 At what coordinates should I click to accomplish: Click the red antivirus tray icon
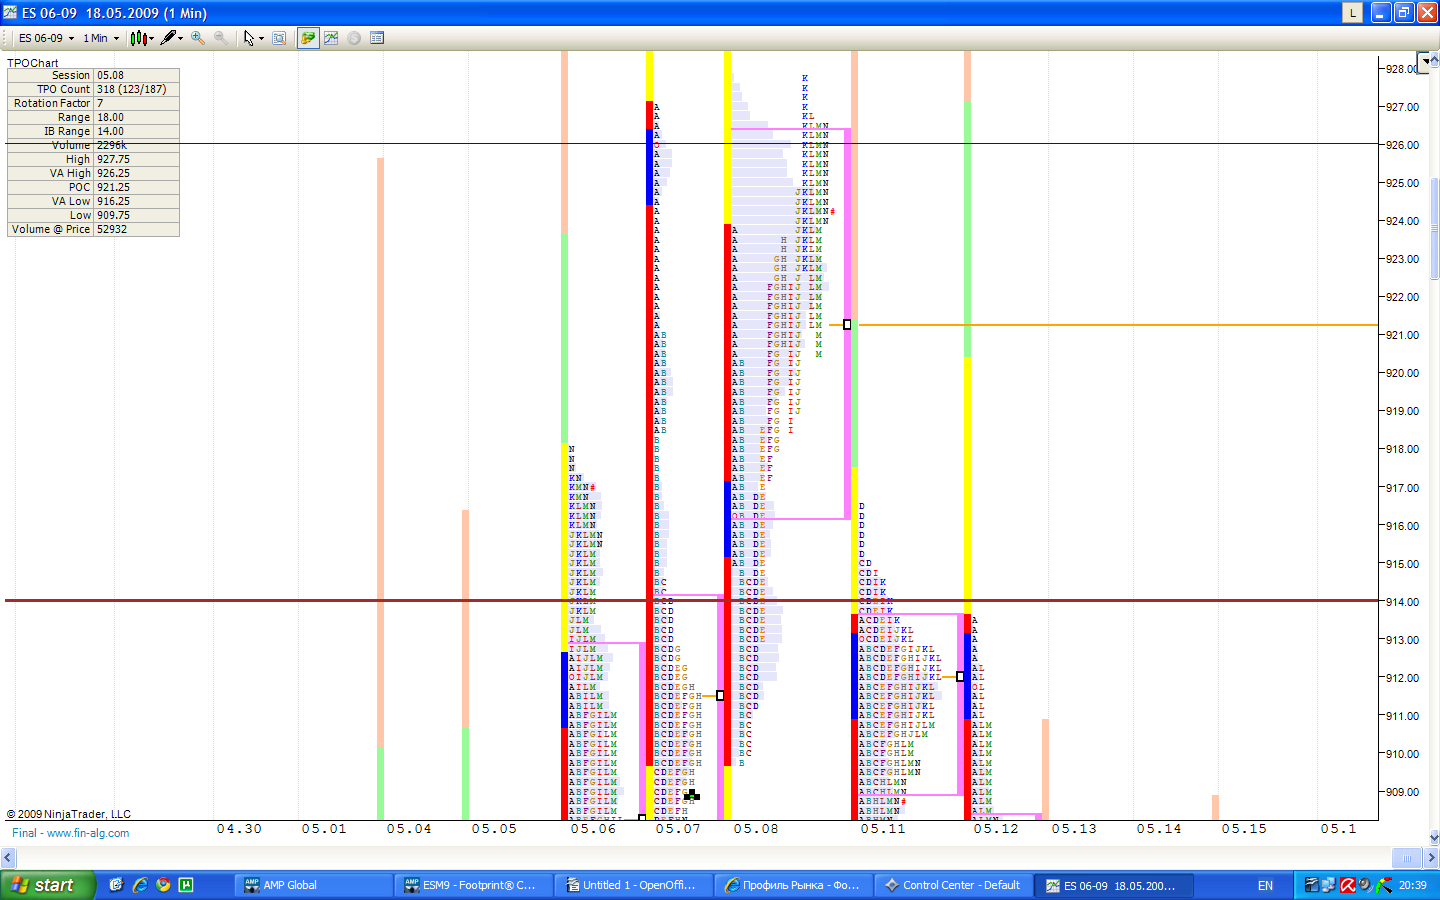pyautogui.click(x=1347, y=885)
